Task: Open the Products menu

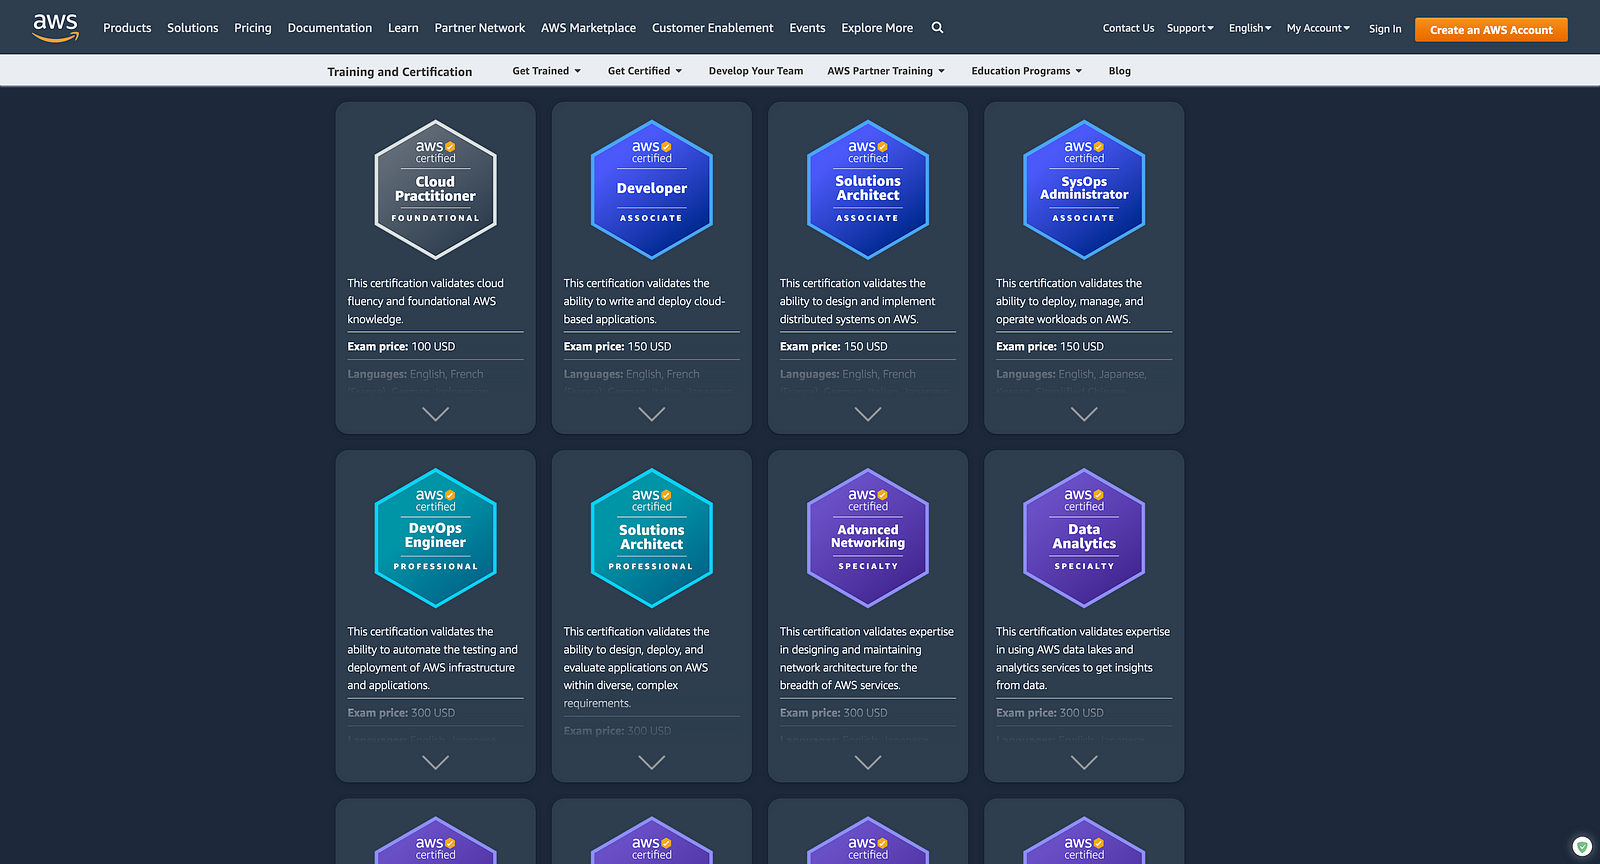Action: pyautogui.click(x=127, y=28)
